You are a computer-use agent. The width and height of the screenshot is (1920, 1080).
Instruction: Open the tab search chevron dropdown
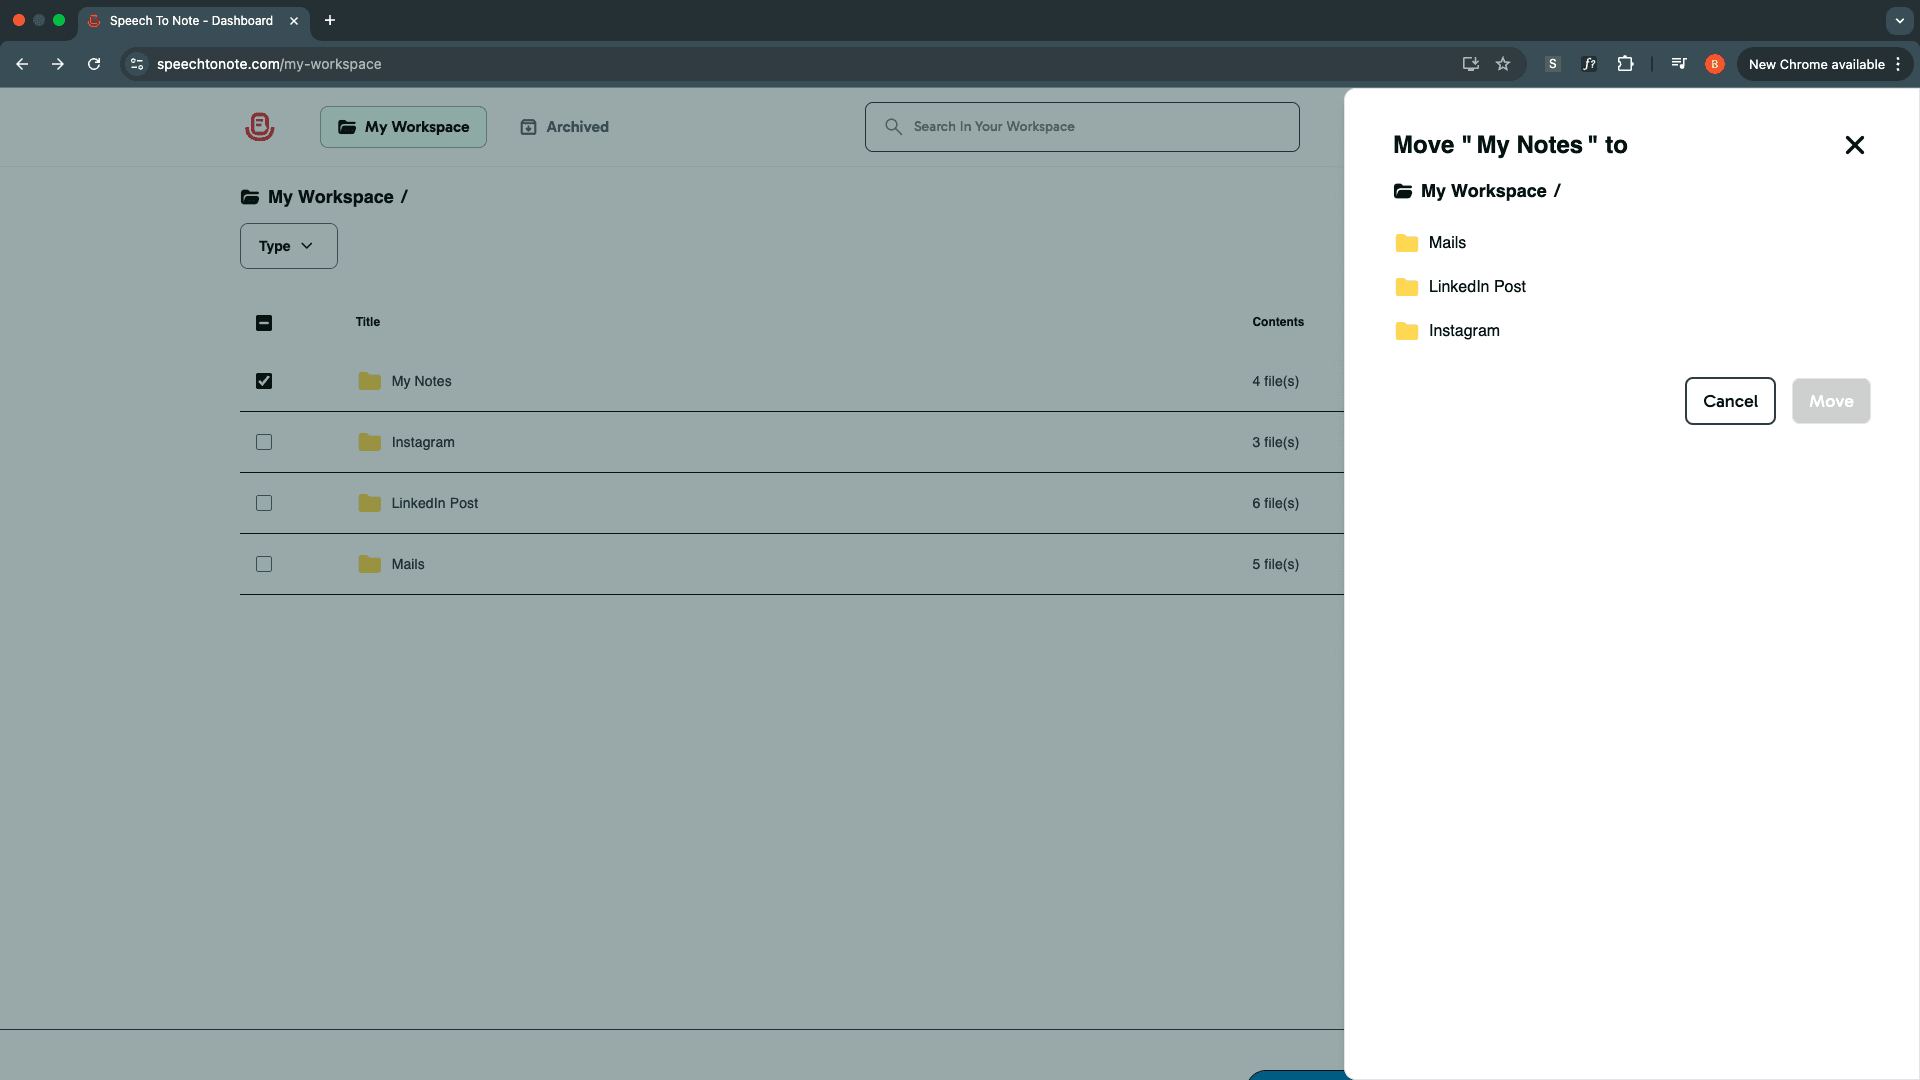coord(1899,20)
